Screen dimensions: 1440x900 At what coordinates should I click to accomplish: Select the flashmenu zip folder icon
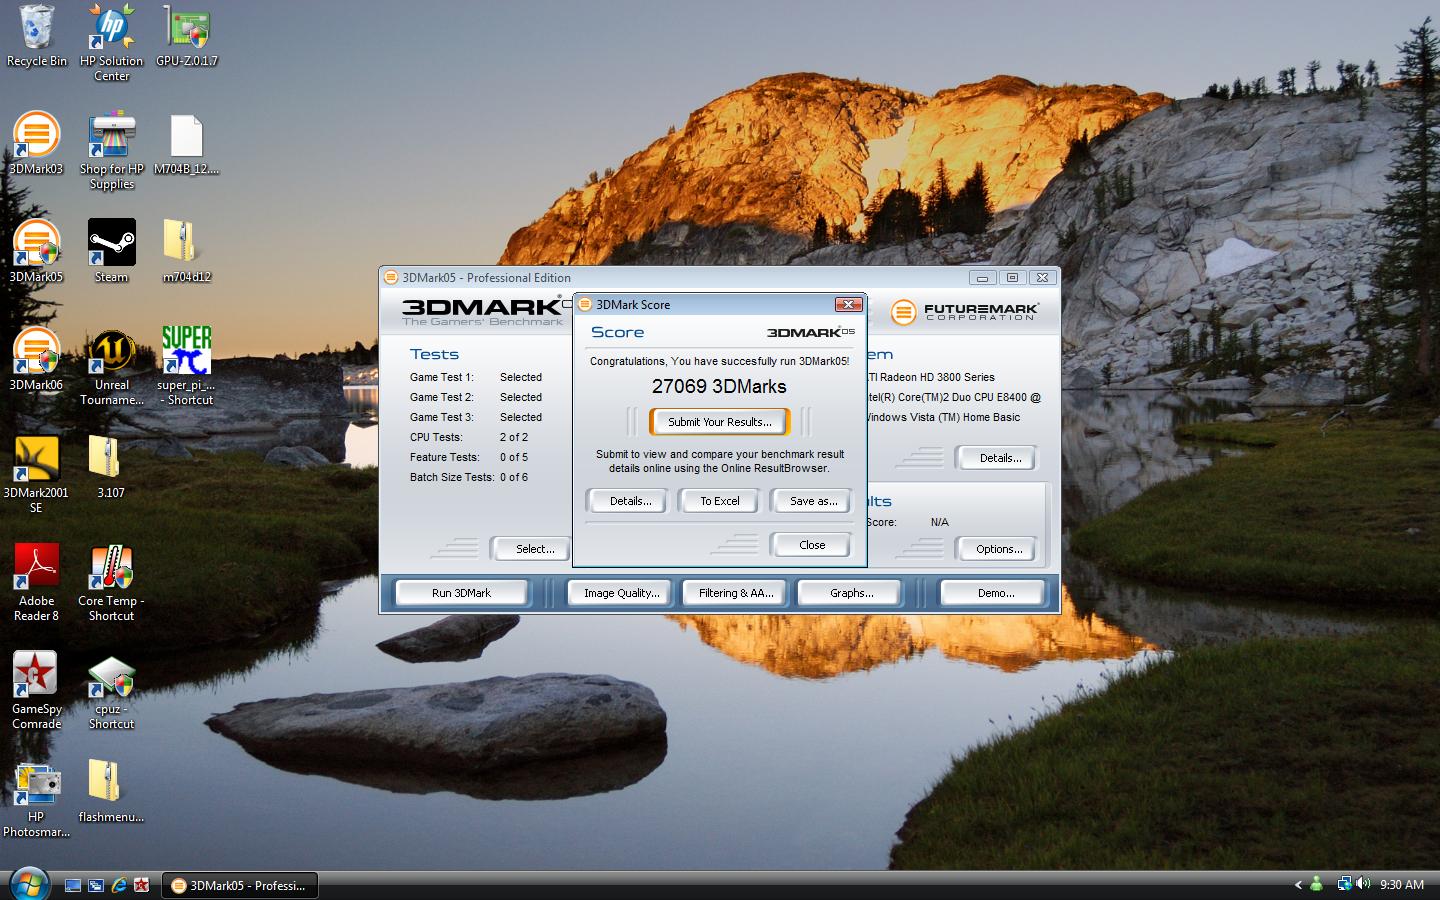point(111,792)
